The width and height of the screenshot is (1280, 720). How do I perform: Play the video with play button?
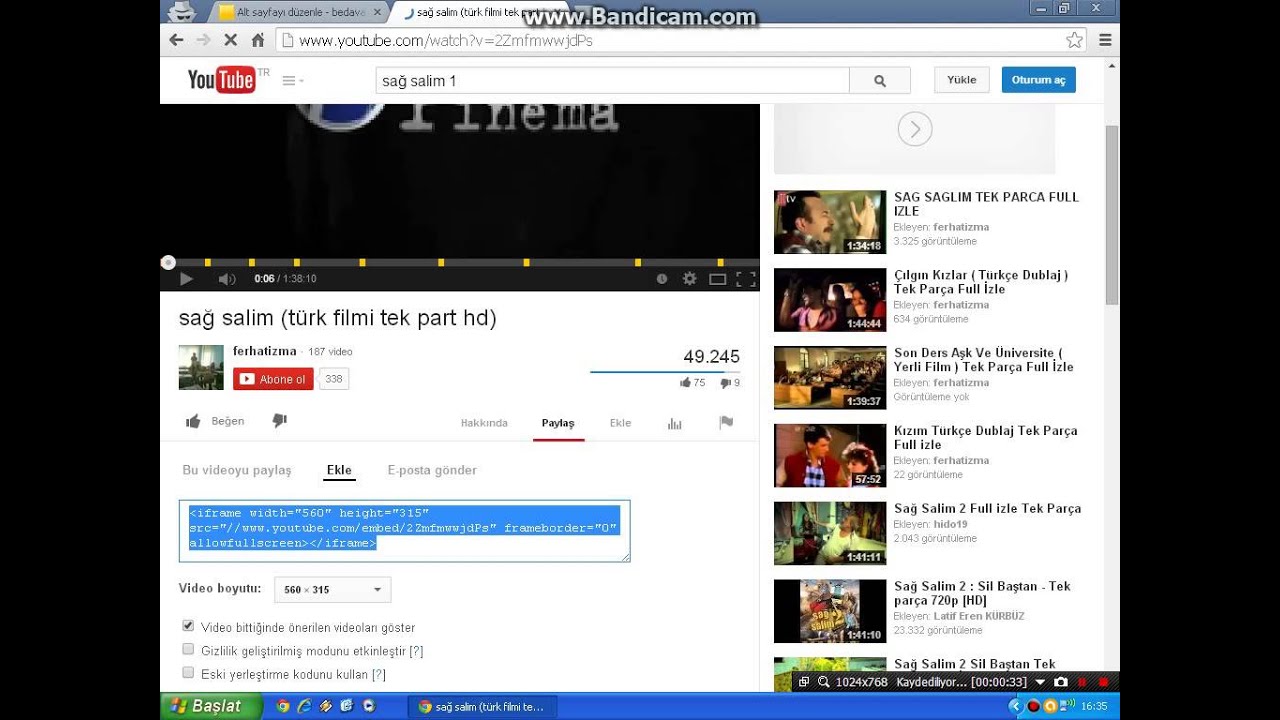coord(186,279)
